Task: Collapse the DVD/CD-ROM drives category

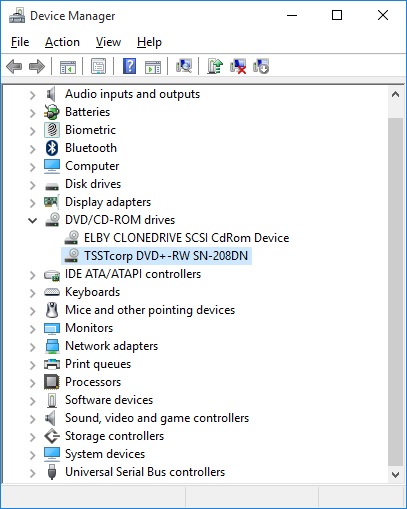Action: pos(32,220)
